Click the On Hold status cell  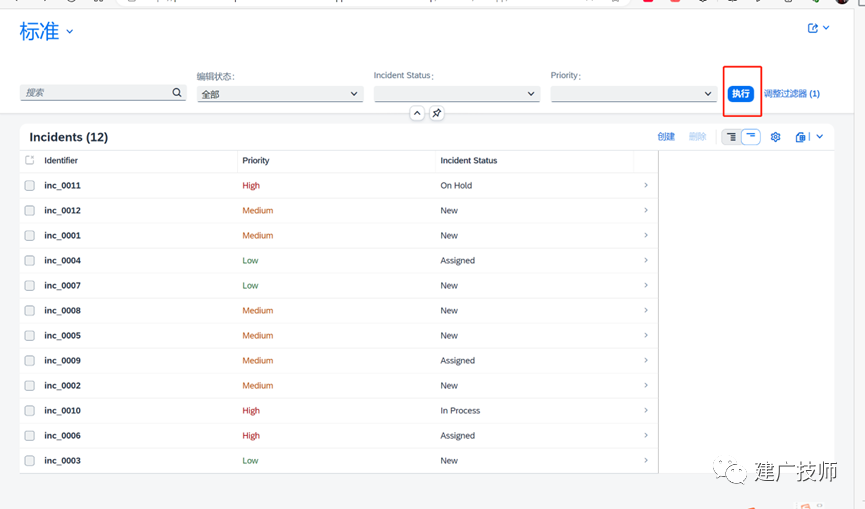click(456, 186)
